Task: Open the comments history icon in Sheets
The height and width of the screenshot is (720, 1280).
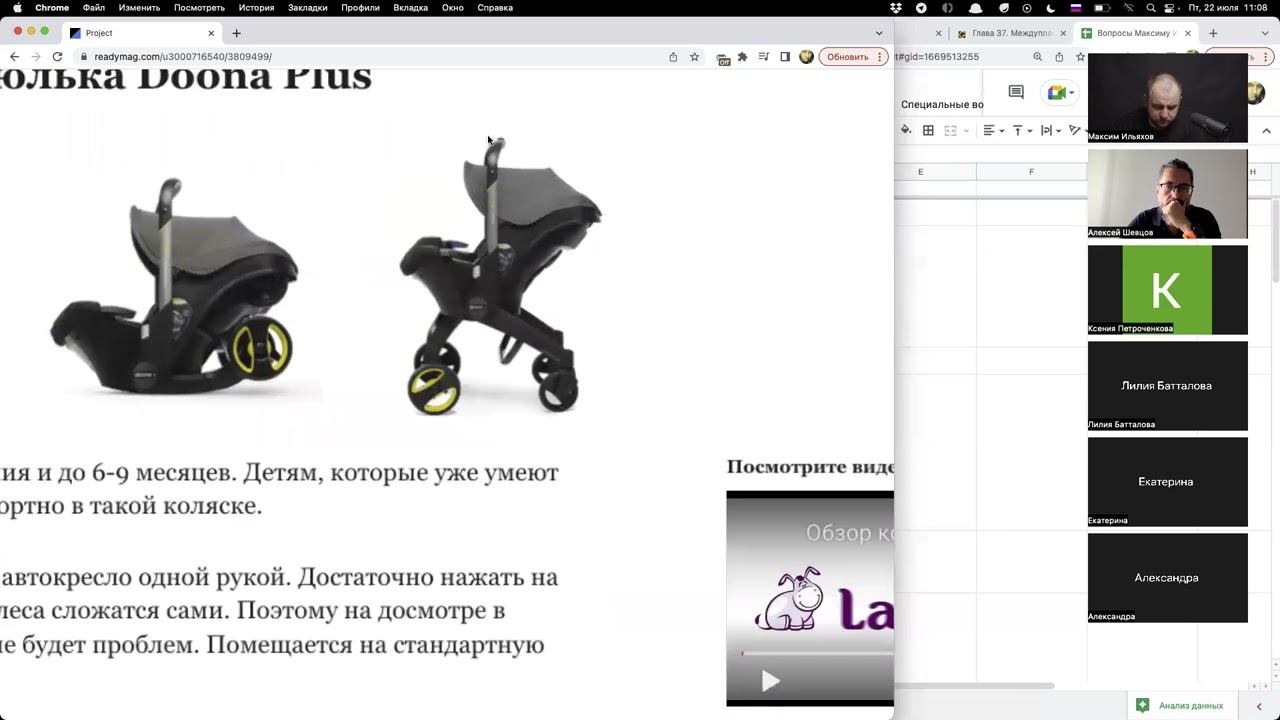Action: point(1016,92)
